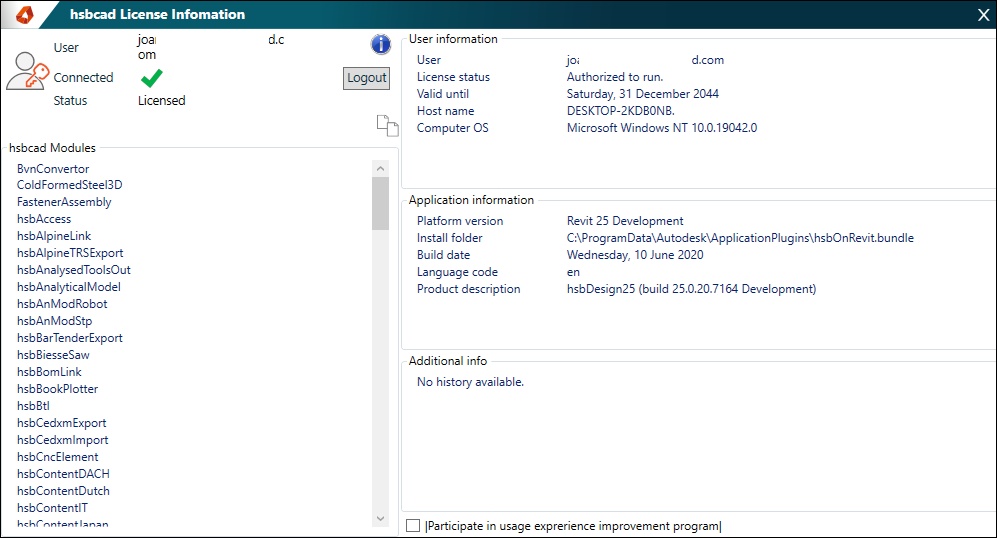Click the 'Authorized to run.' license status

(x=615, y=77)
